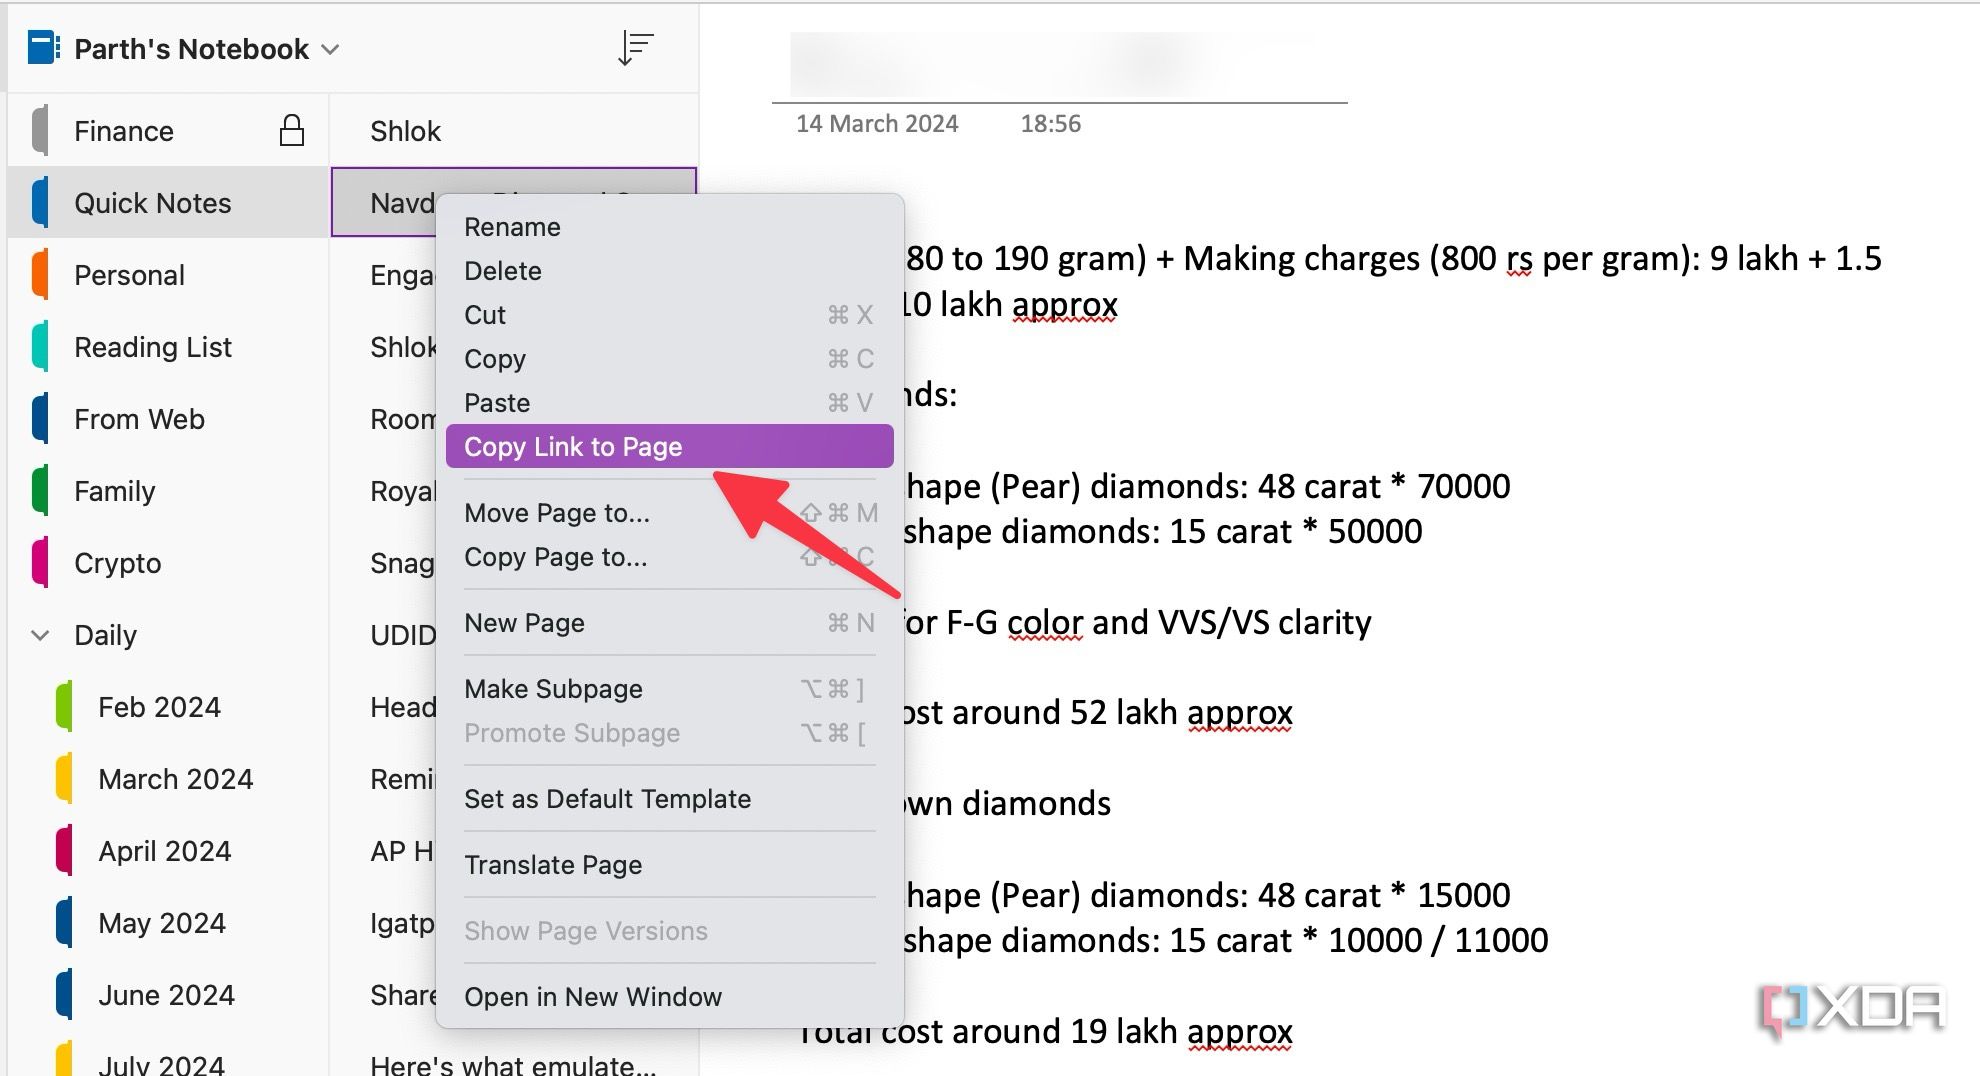Choose Translate Page in the context menu
1980x1076 pixels.
coord(554,864)
